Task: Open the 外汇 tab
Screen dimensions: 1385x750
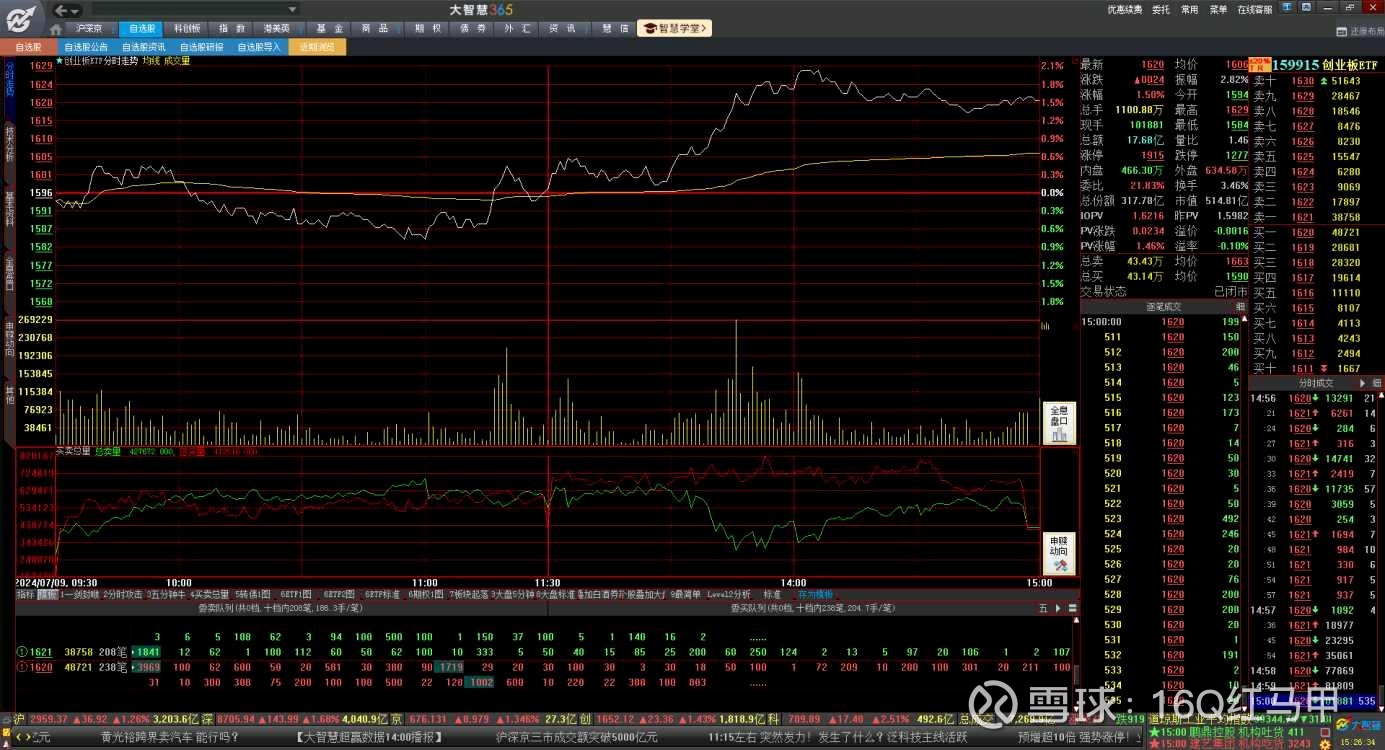Action: tap(518, 29)
